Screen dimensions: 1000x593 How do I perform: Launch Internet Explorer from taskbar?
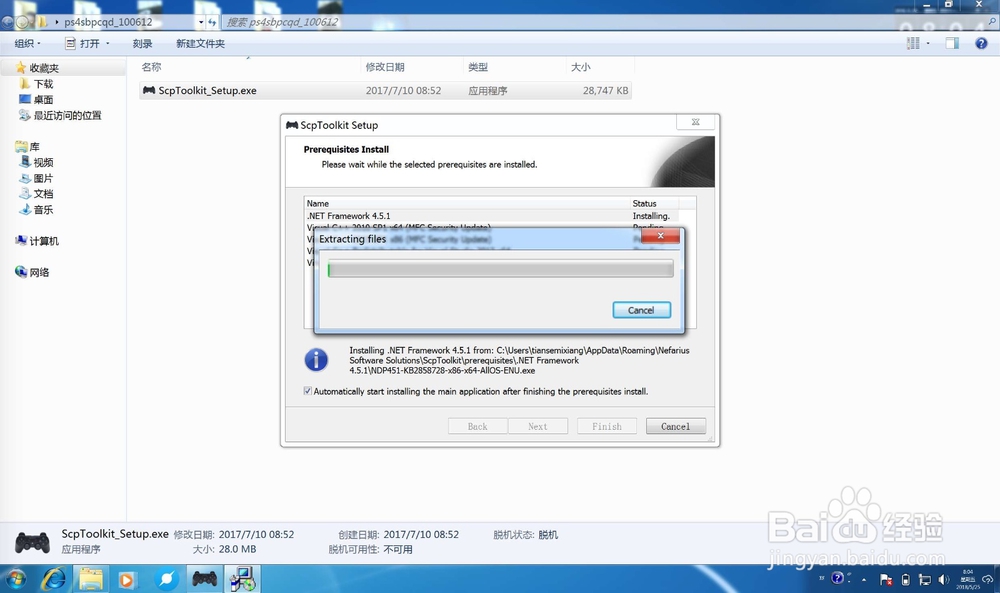tap(54, 579)
